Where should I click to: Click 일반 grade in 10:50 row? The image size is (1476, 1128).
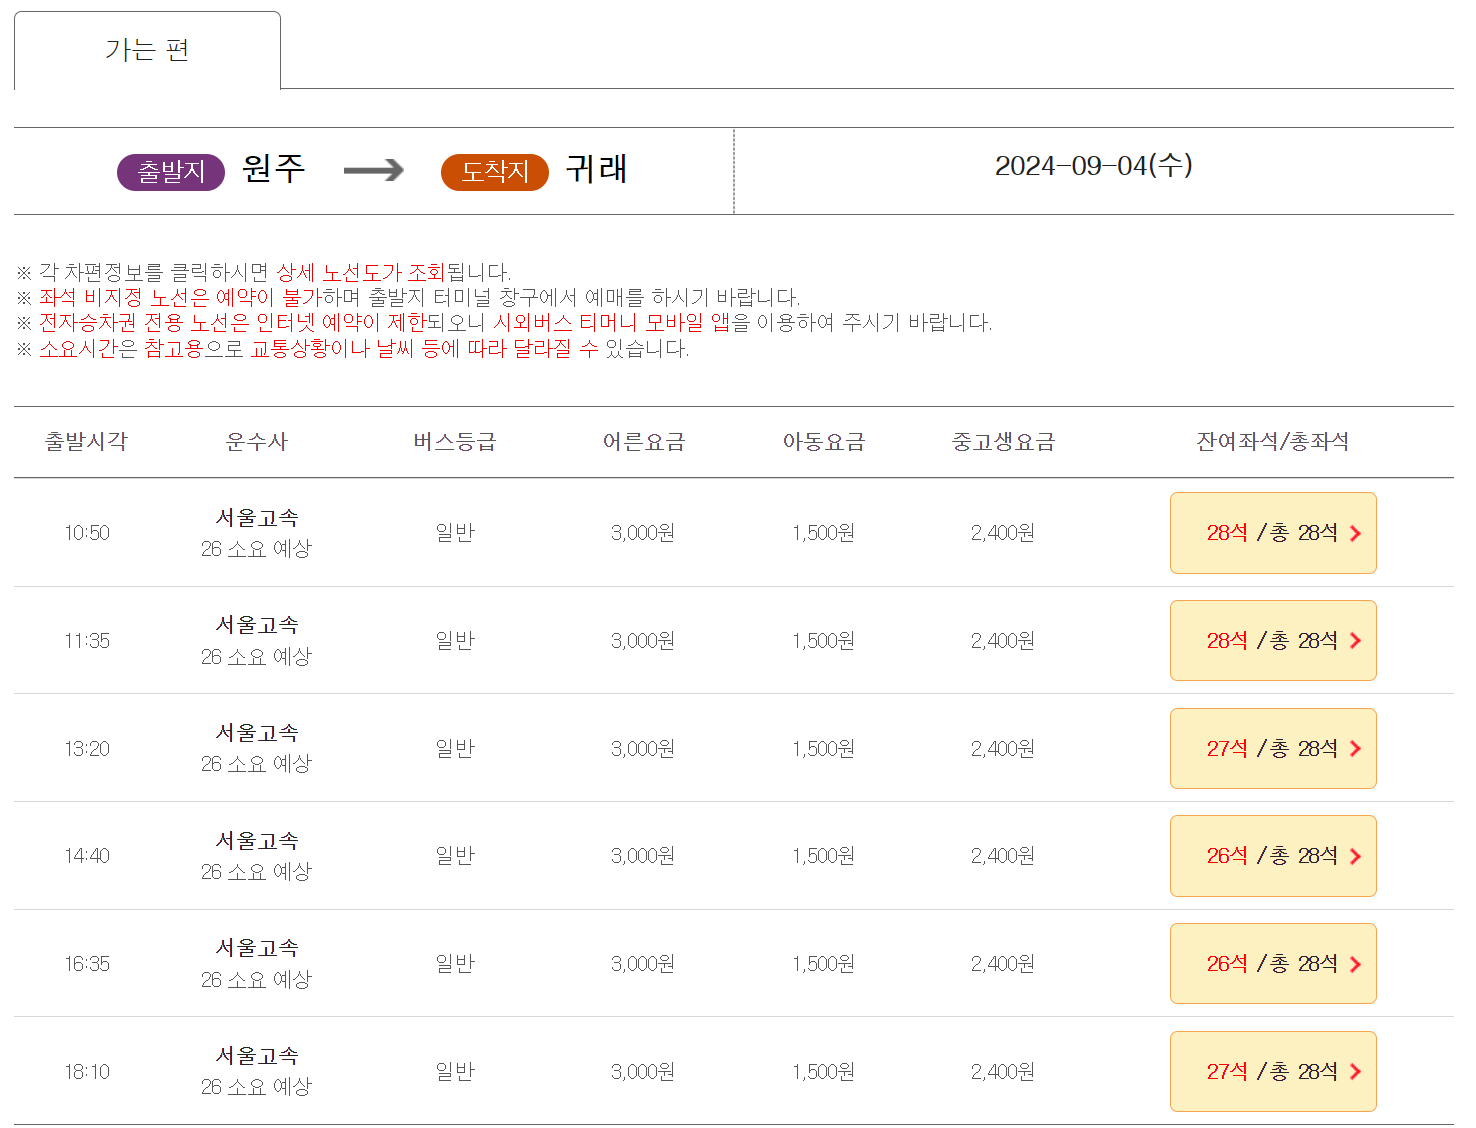click(455, 533)
